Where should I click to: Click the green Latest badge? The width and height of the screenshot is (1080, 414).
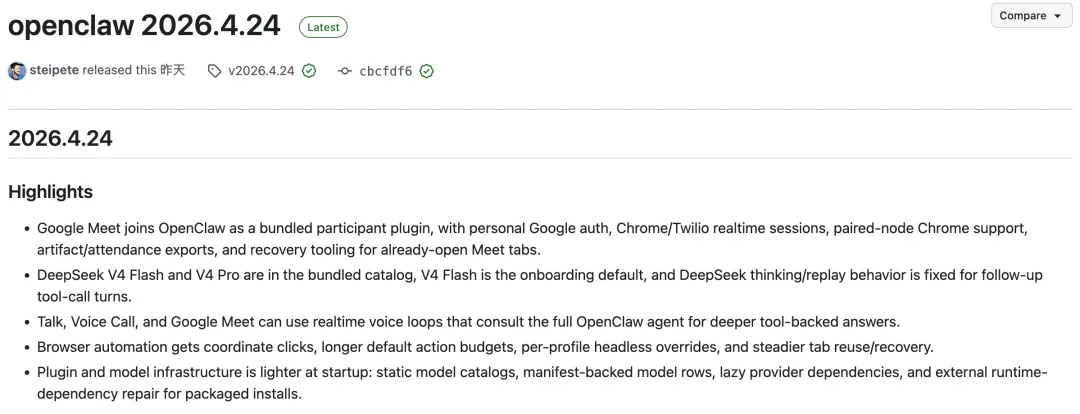click(323, 27)
